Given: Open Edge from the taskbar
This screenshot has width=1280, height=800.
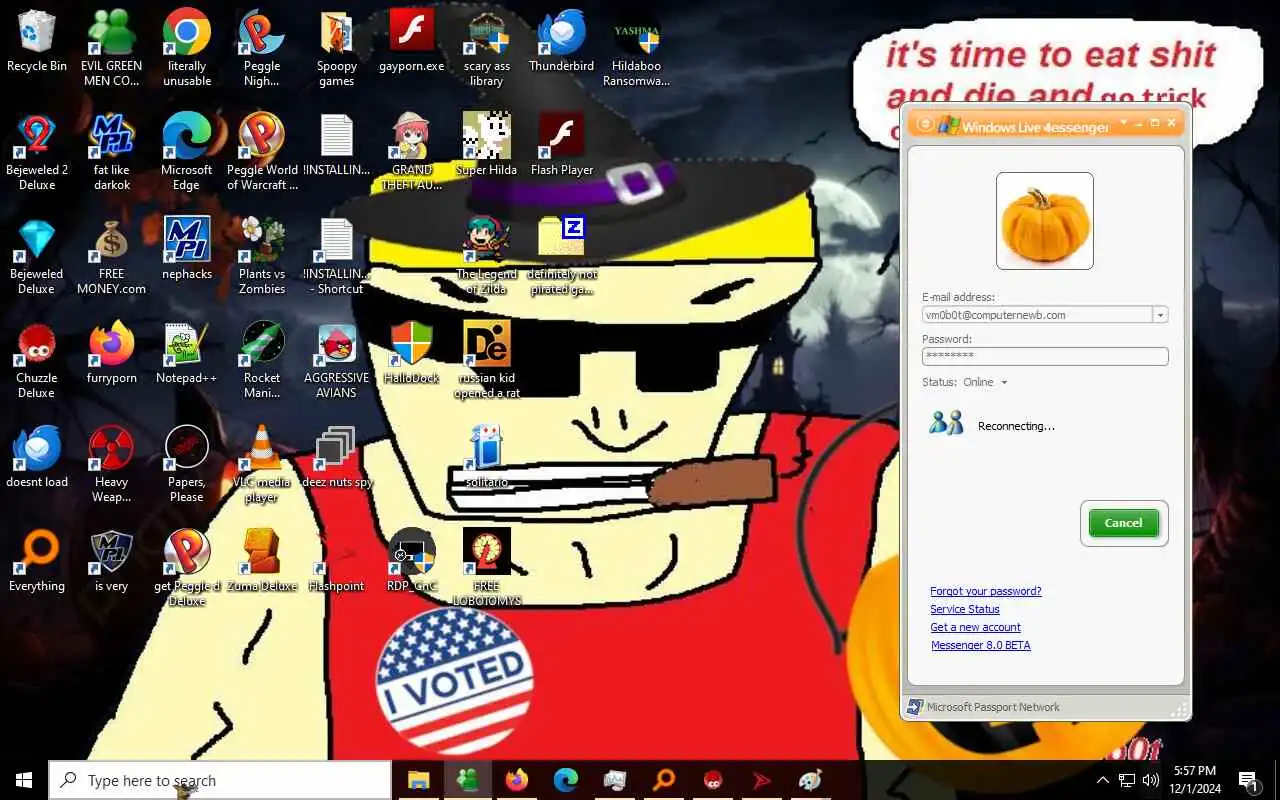Looking at the screenshot, I should [565, 780].
